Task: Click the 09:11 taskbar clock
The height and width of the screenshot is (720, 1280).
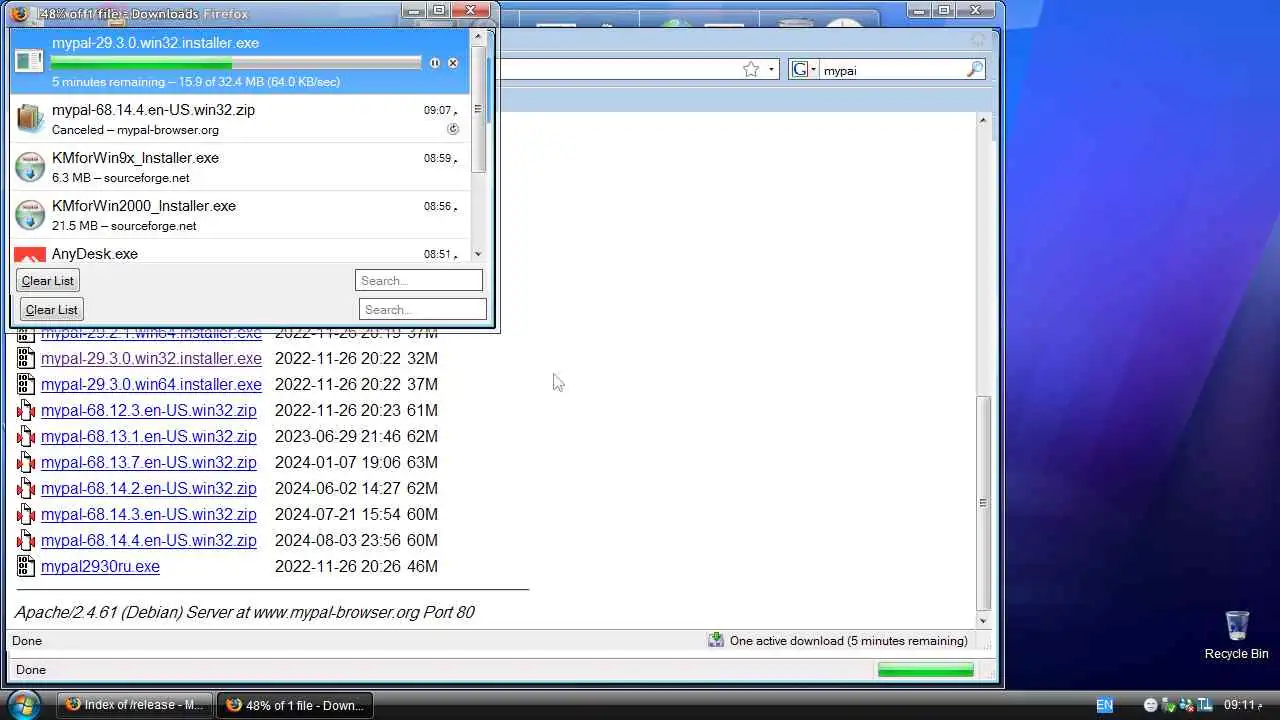Action: pos(1241,705)
